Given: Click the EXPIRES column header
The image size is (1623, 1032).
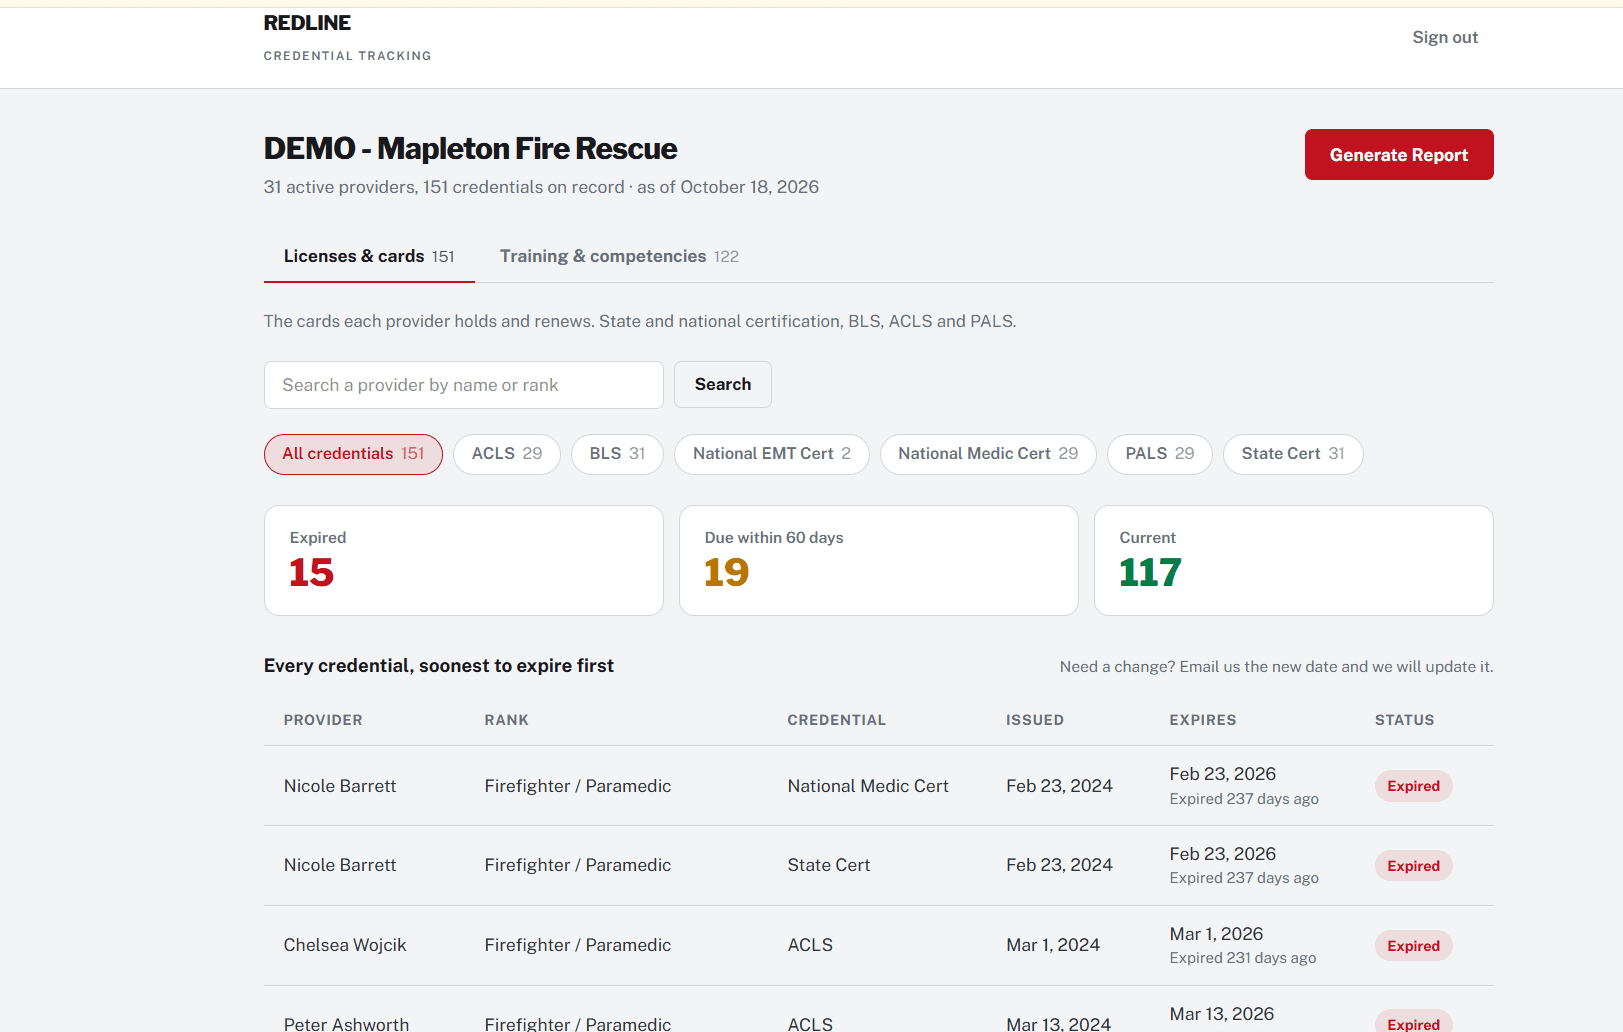Looking at the screenshot, I should [1203, 720].
